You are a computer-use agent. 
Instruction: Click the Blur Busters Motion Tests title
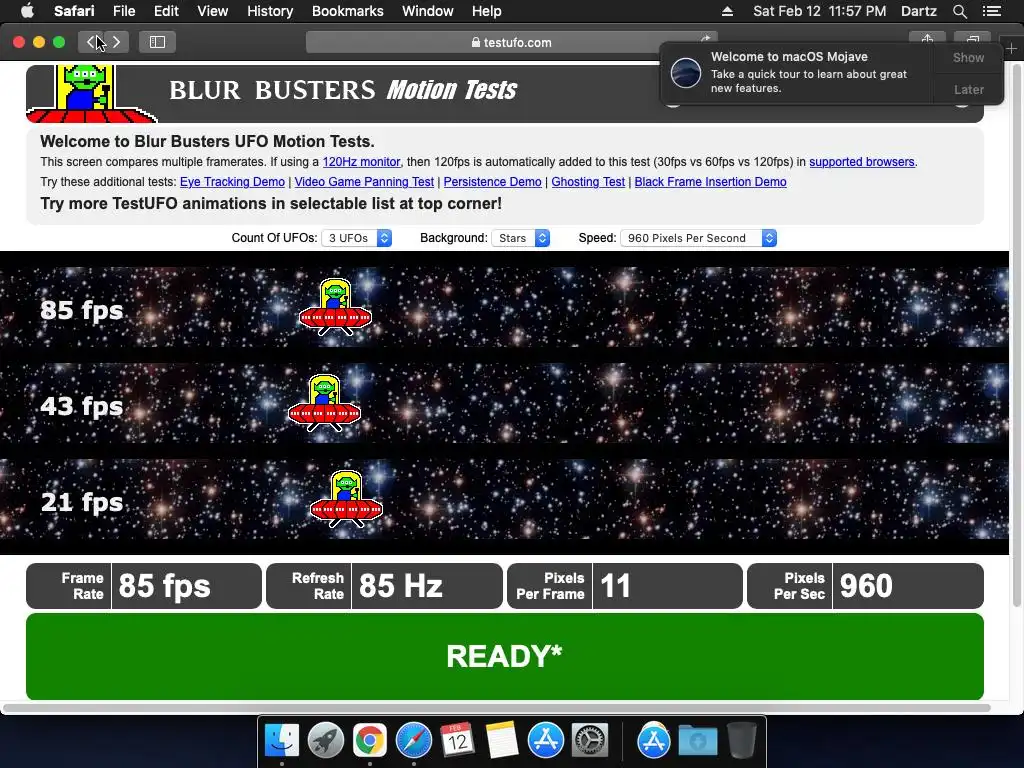click(343, 89)
